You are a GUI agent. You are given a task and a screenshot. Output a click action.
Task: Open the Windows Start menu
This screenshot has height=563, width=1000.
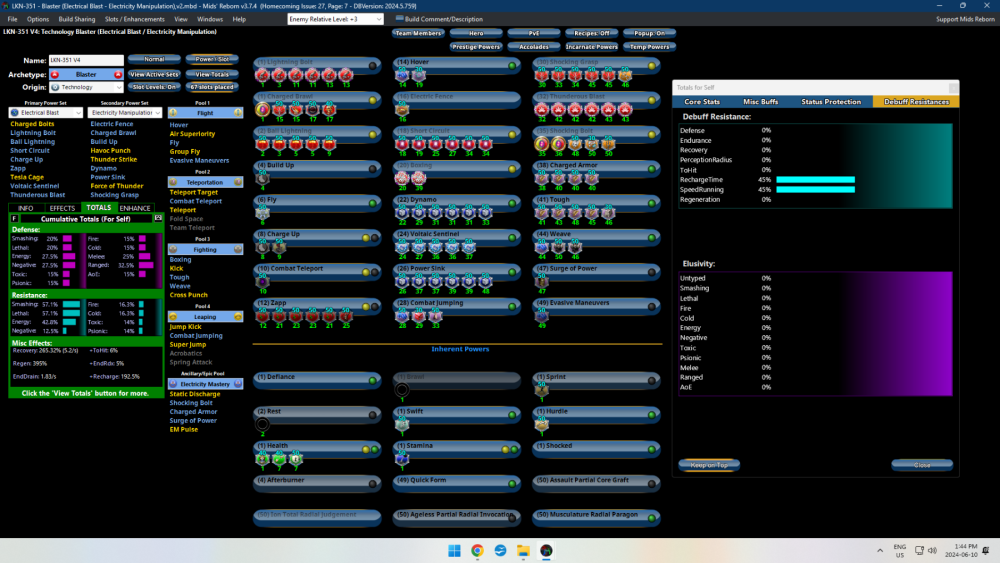(454, 551)
